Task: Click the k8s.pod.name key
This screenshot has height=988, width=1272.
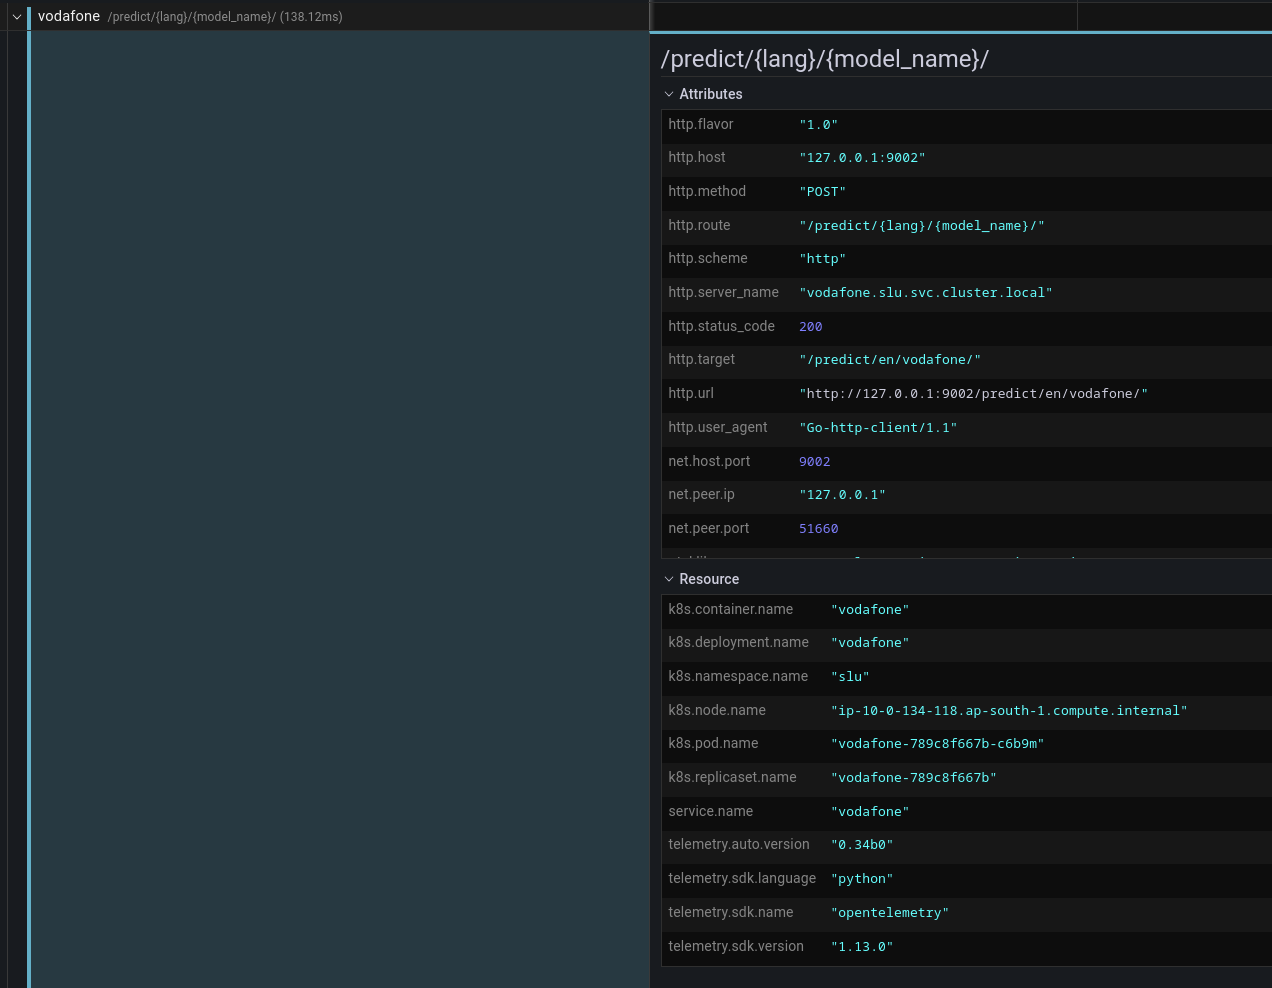Action: [x=713, y=743]
